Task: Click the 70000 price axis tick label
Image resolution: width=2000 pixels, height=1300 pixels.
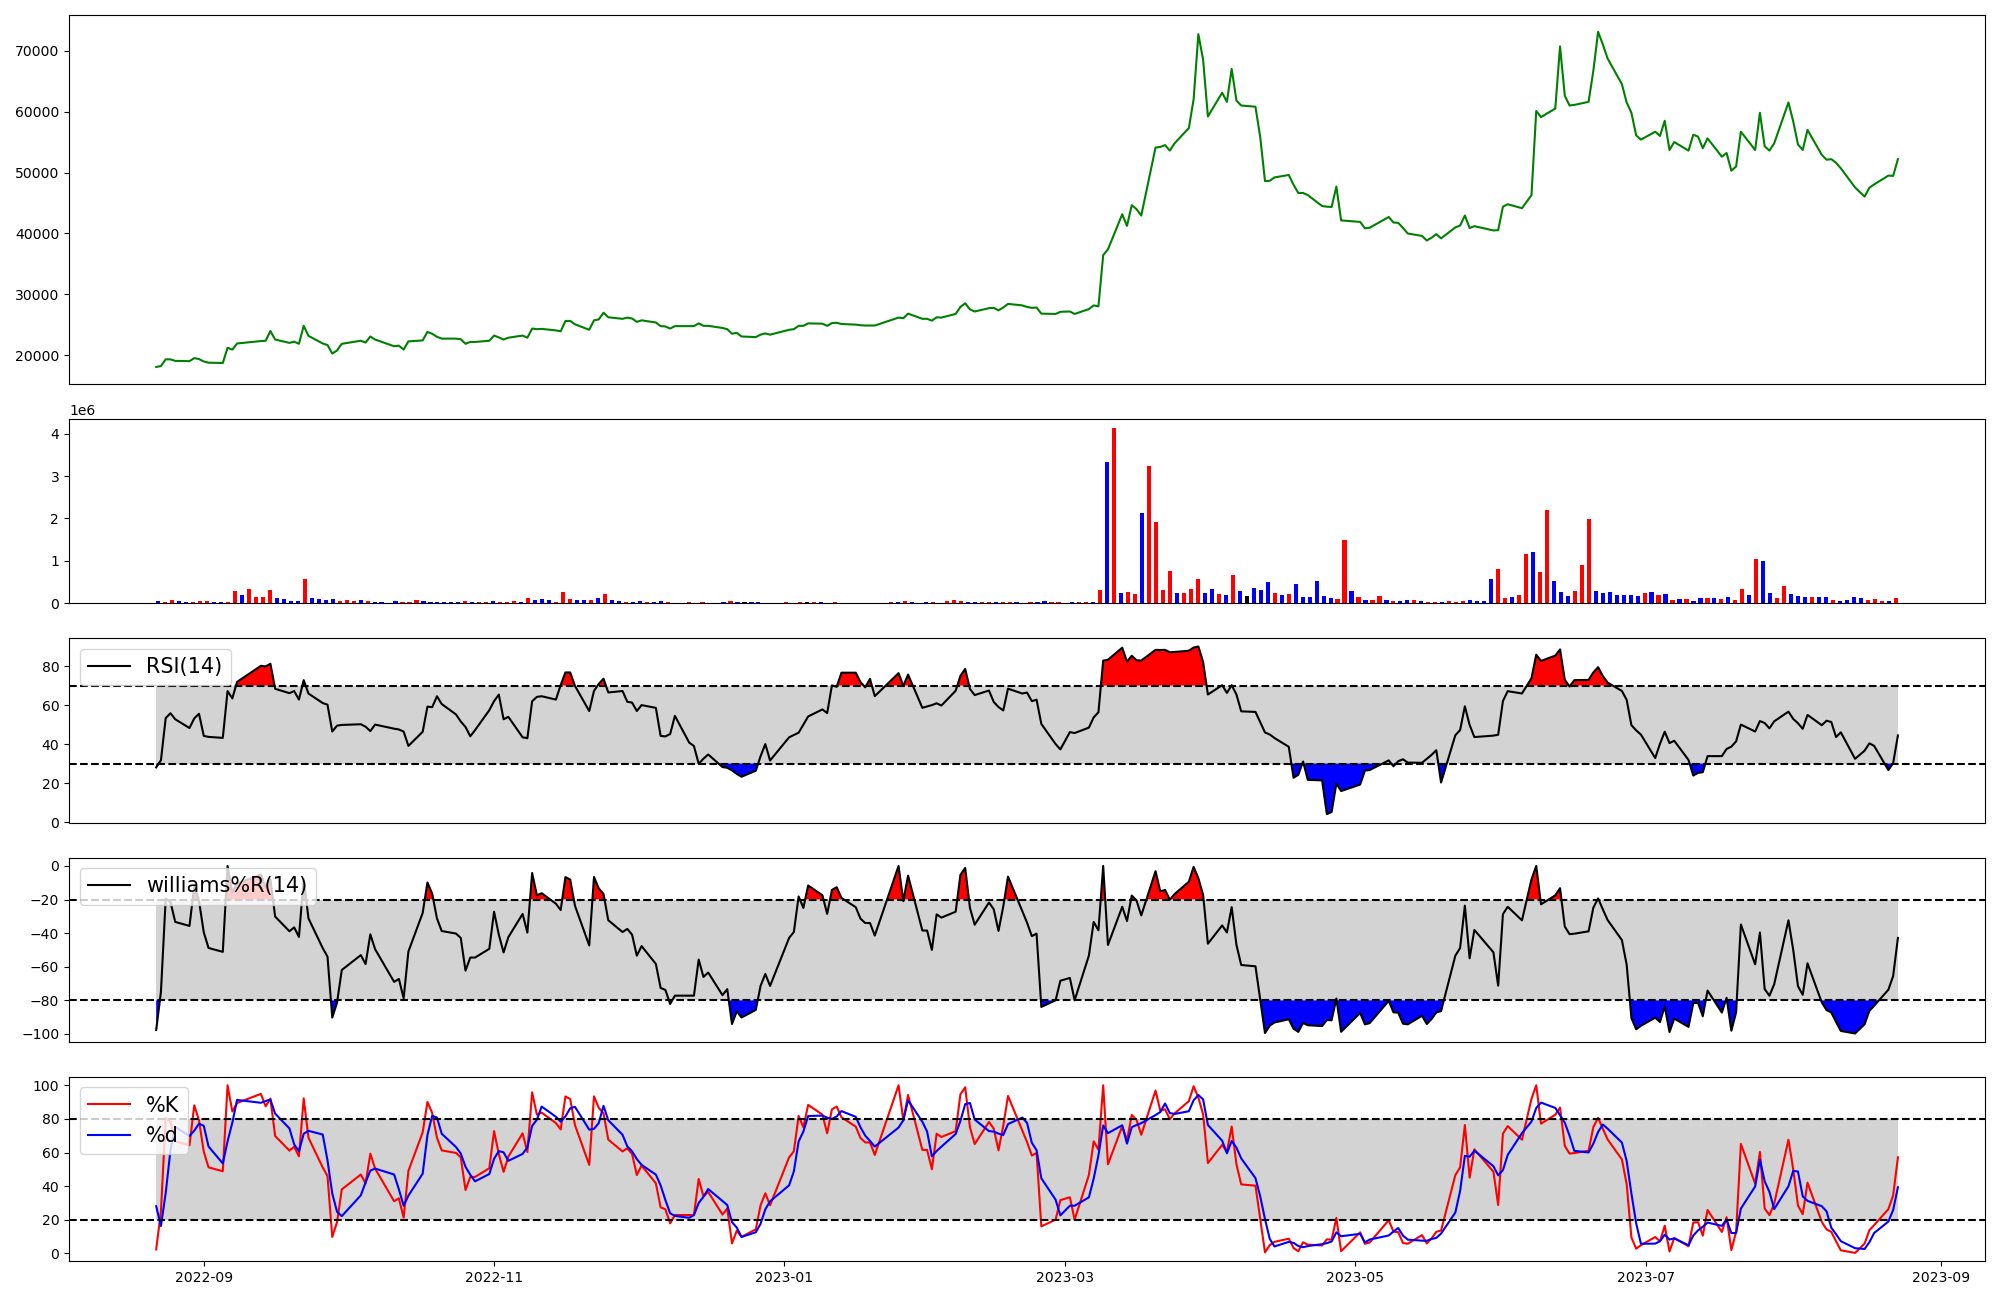Action: (x=36, y=51)
